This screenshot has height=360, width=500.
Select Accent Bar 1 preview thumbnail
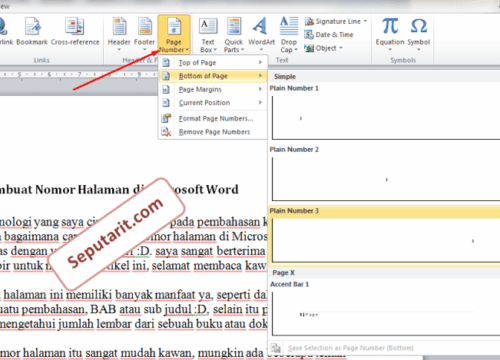click(x=386, y=314)
